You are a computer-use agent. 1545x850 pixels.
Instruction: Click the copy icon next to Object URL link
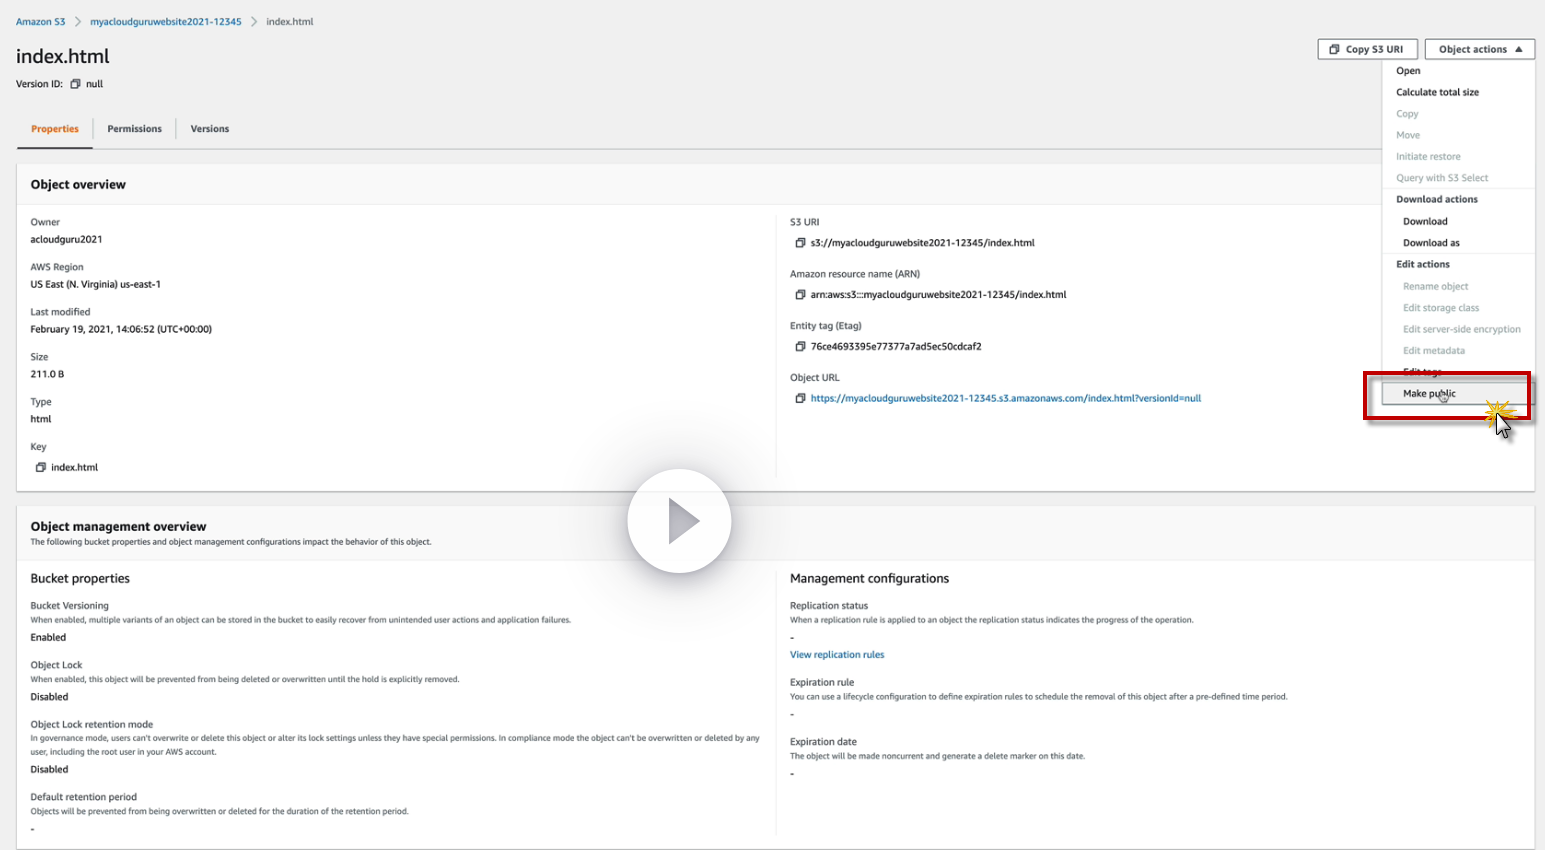[800, 398]
